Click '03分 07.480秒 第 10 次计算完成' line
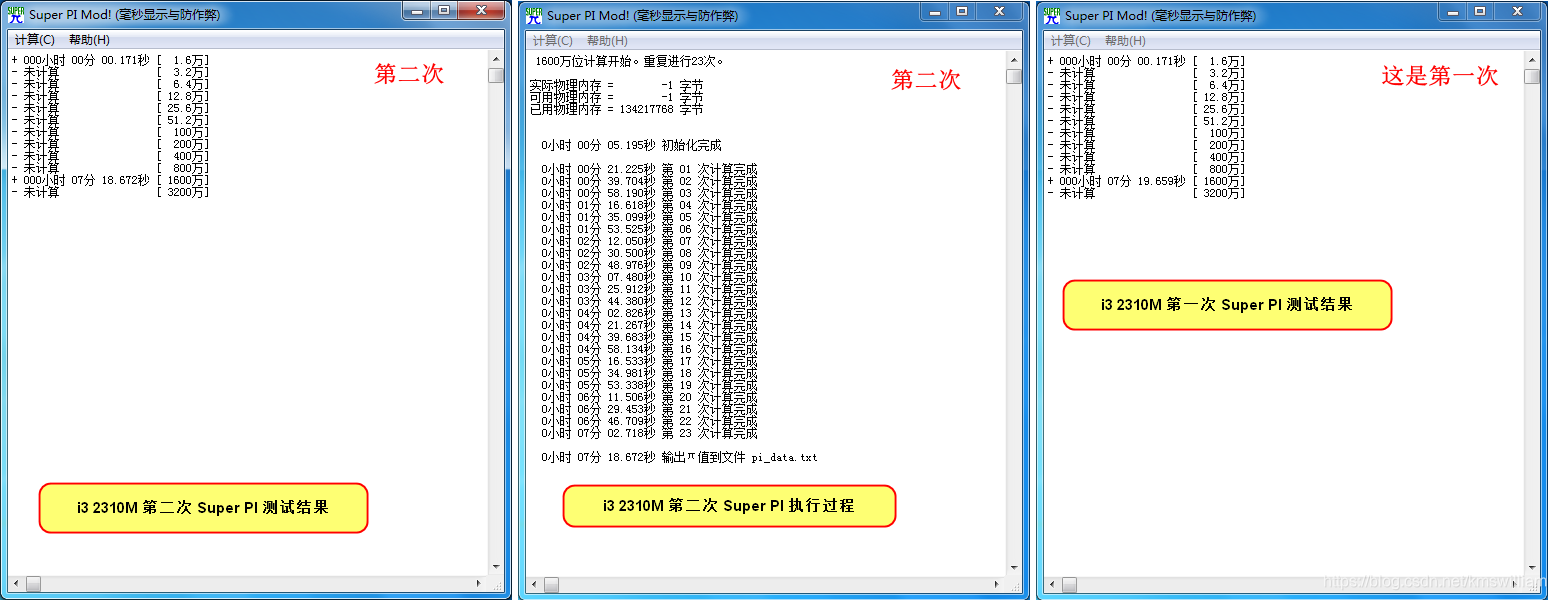 click(649, 278)
